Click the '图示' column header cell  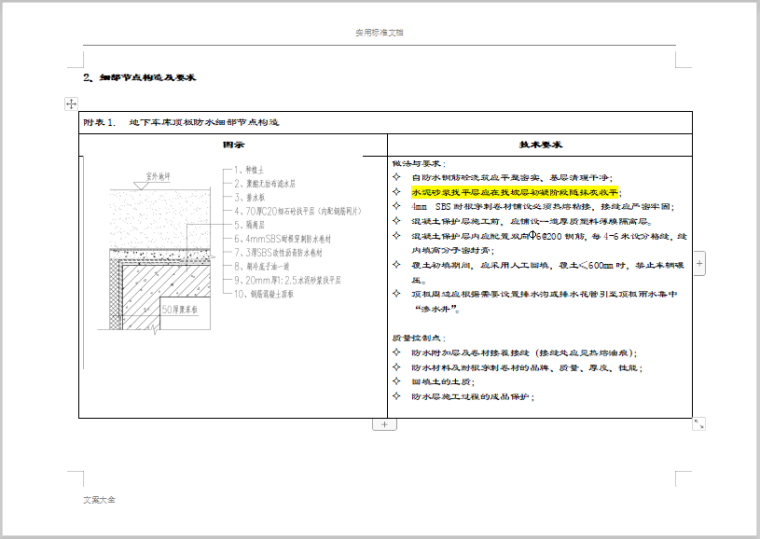tap(233, 144)
